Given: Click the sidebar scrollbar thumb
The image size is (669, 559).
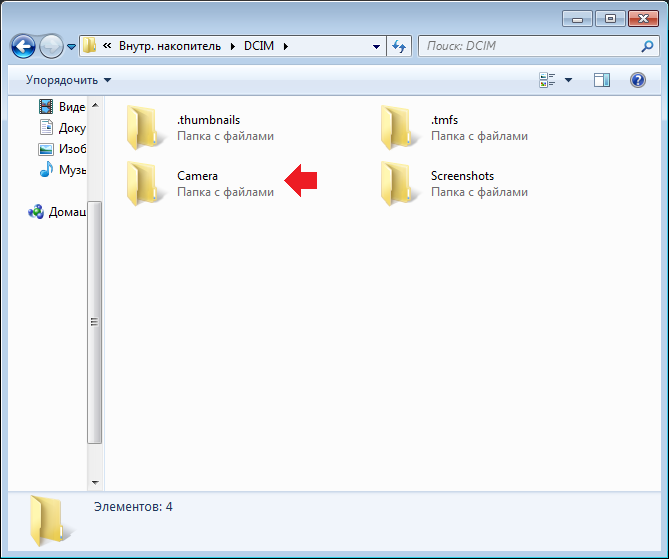Looking at the screenshot, I should [95, 322].
